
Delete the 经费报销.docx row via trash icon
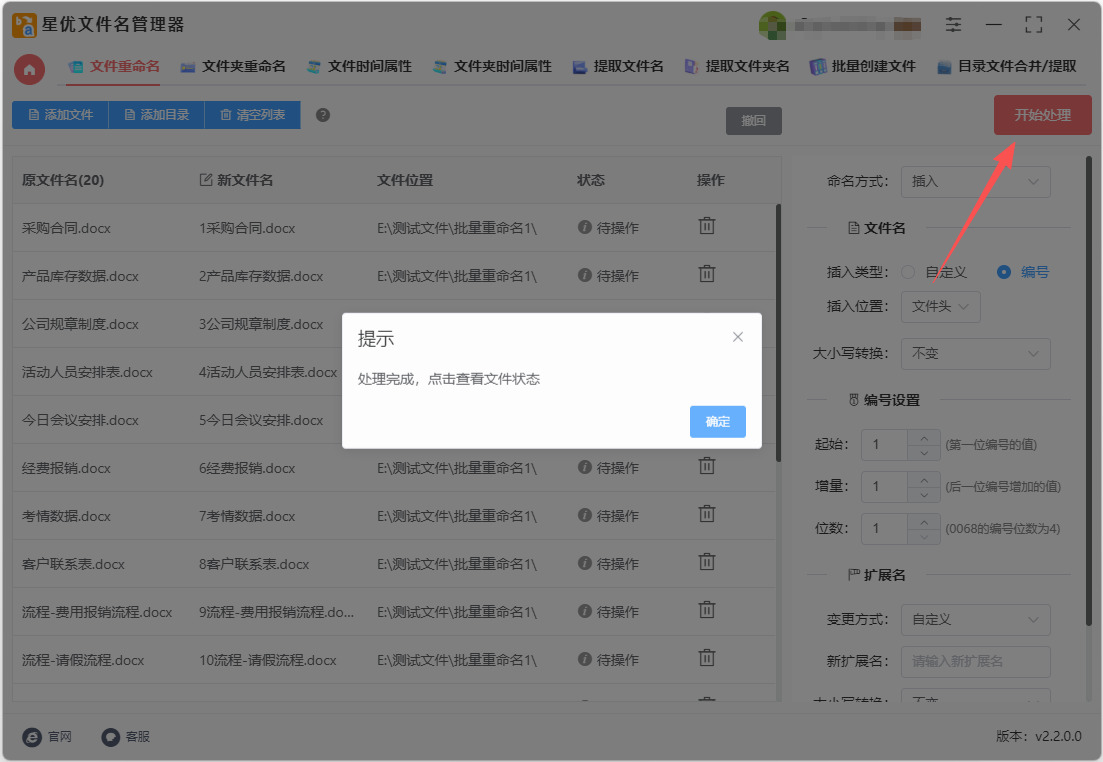(x=707, y=466)
